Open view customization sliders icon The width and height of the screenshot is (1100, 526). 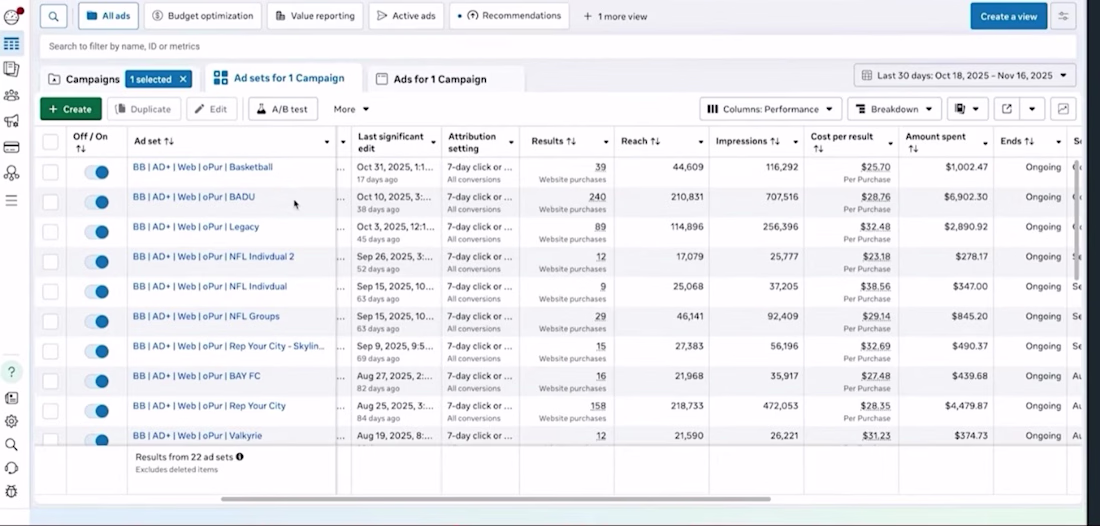coord(1064,16)
